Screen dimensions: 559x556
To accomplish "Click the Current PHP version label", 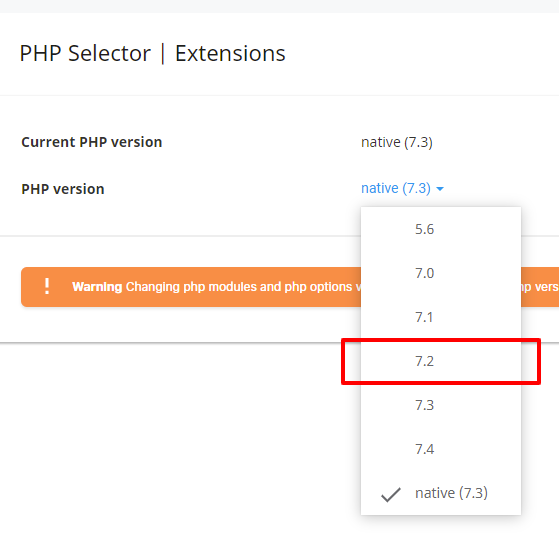I will tap(92, 142).
